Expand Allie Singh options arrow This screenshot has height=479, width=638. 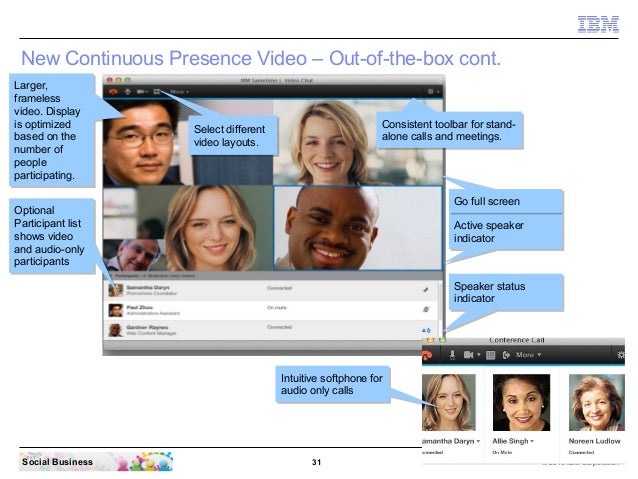tap(532, 441)
